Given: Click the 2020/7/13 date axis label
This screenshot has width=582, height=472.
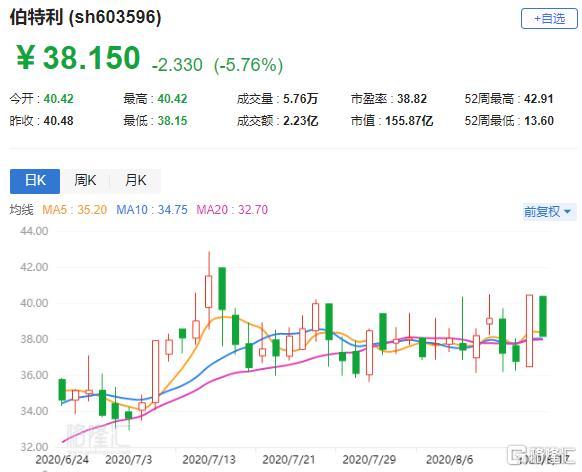Looking at the screenshot, I should [x=209, y=460].
